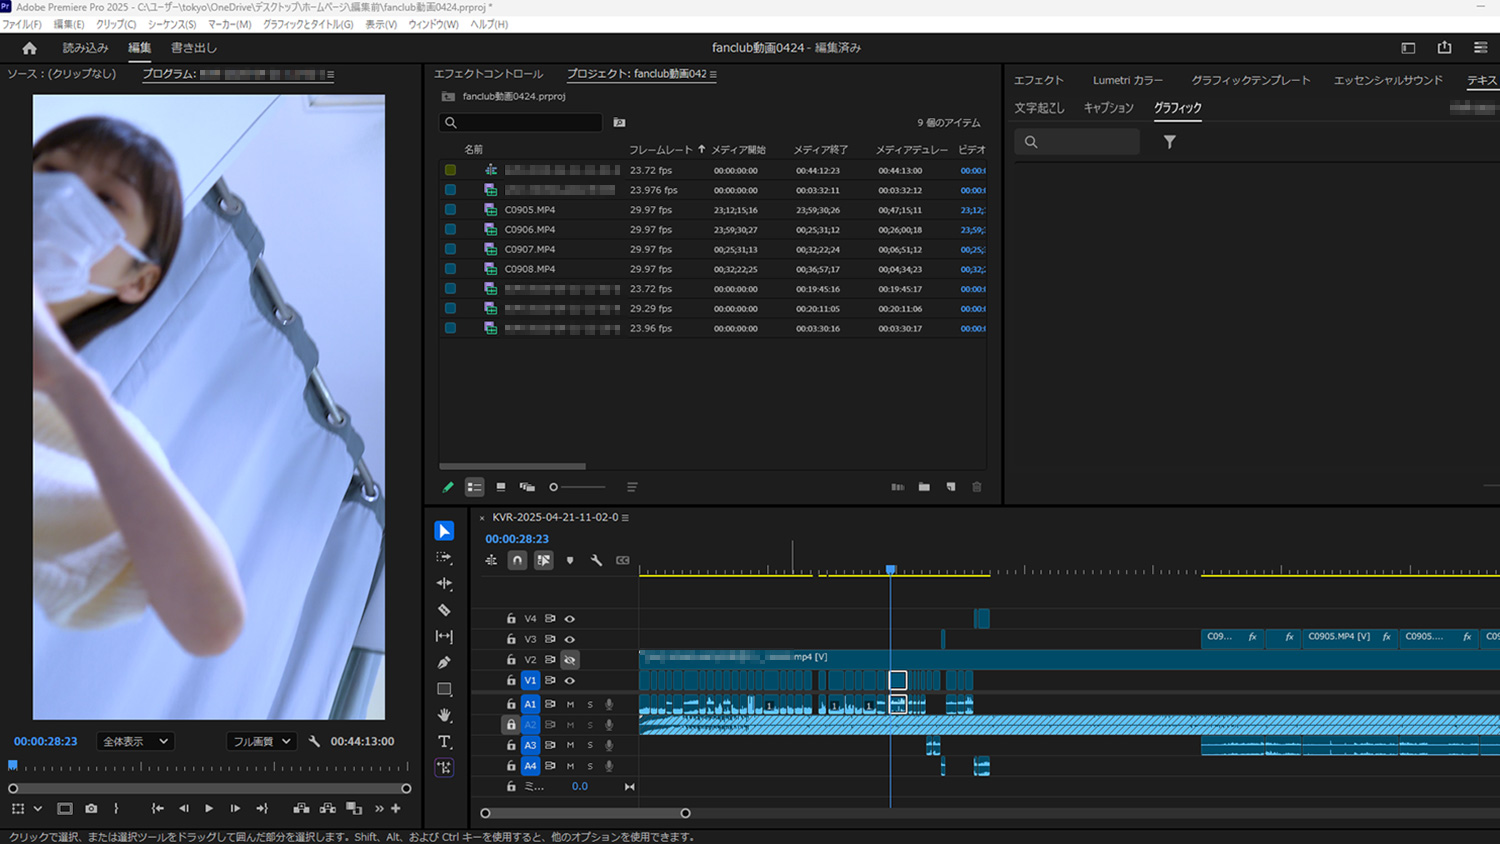Switch to 書き出し workspace
The height and width of the screenshot is (844, 1500).
pyautogui.click(x=193, y=48)
